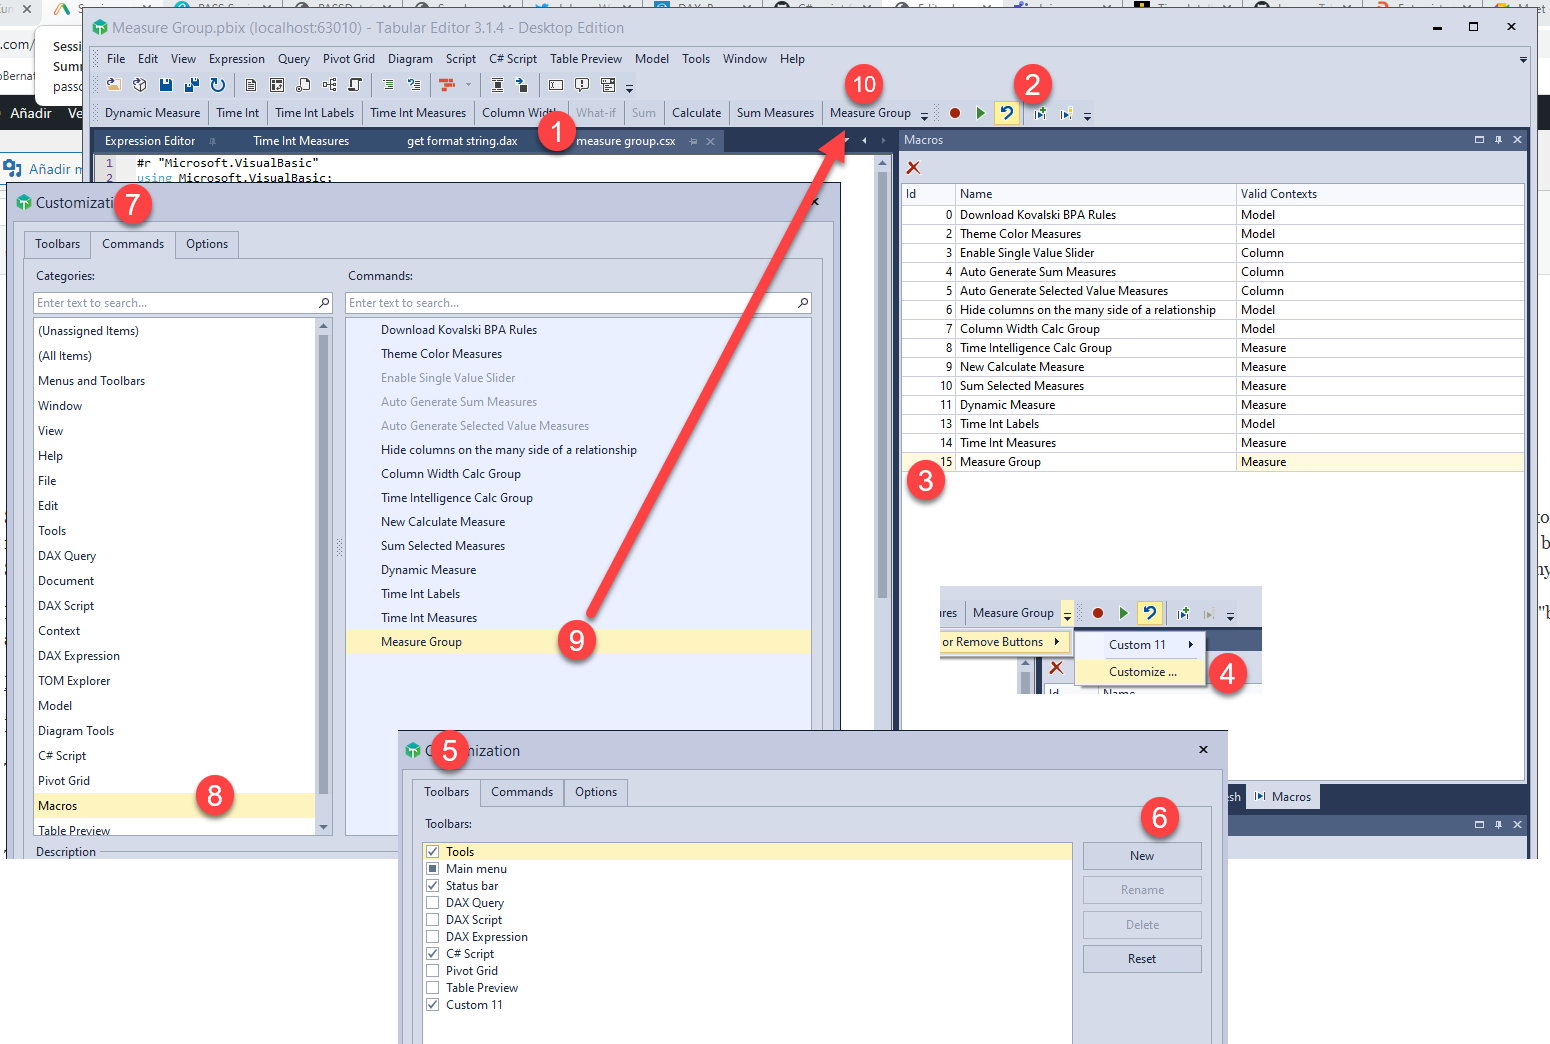Open the Pivot Grid menu
Image resolution: width=1550 pixels, height=1044 pixels.
click(348, 59)
